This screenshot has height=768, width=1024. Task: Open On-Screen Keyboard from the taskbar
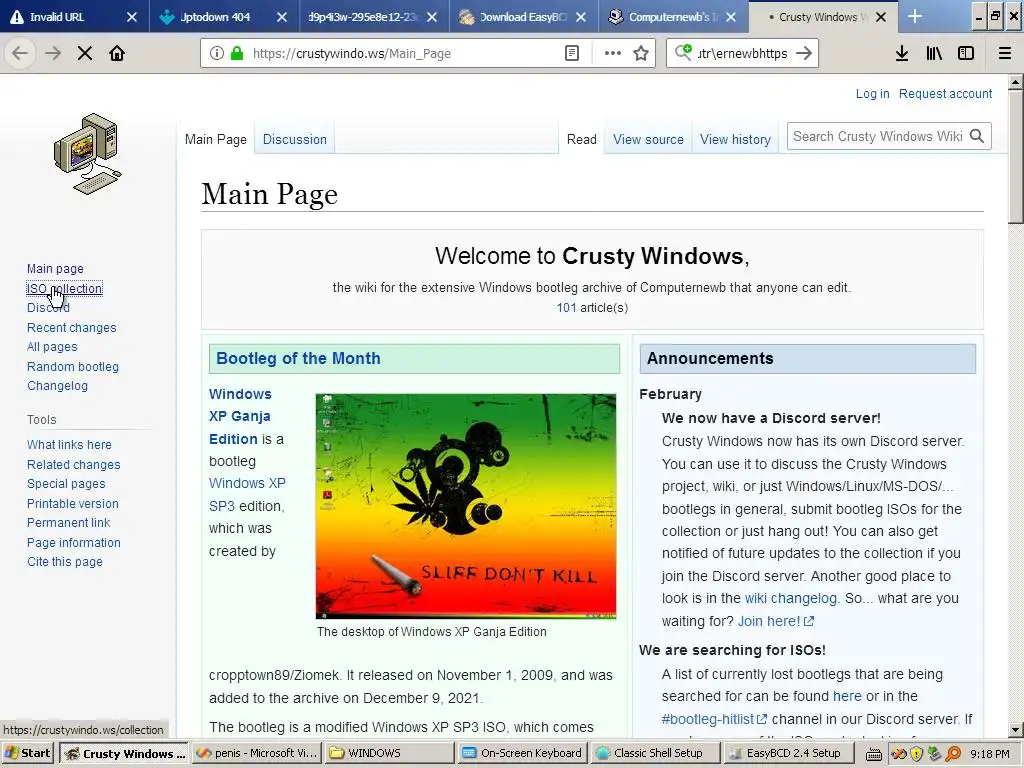[522, 753]
